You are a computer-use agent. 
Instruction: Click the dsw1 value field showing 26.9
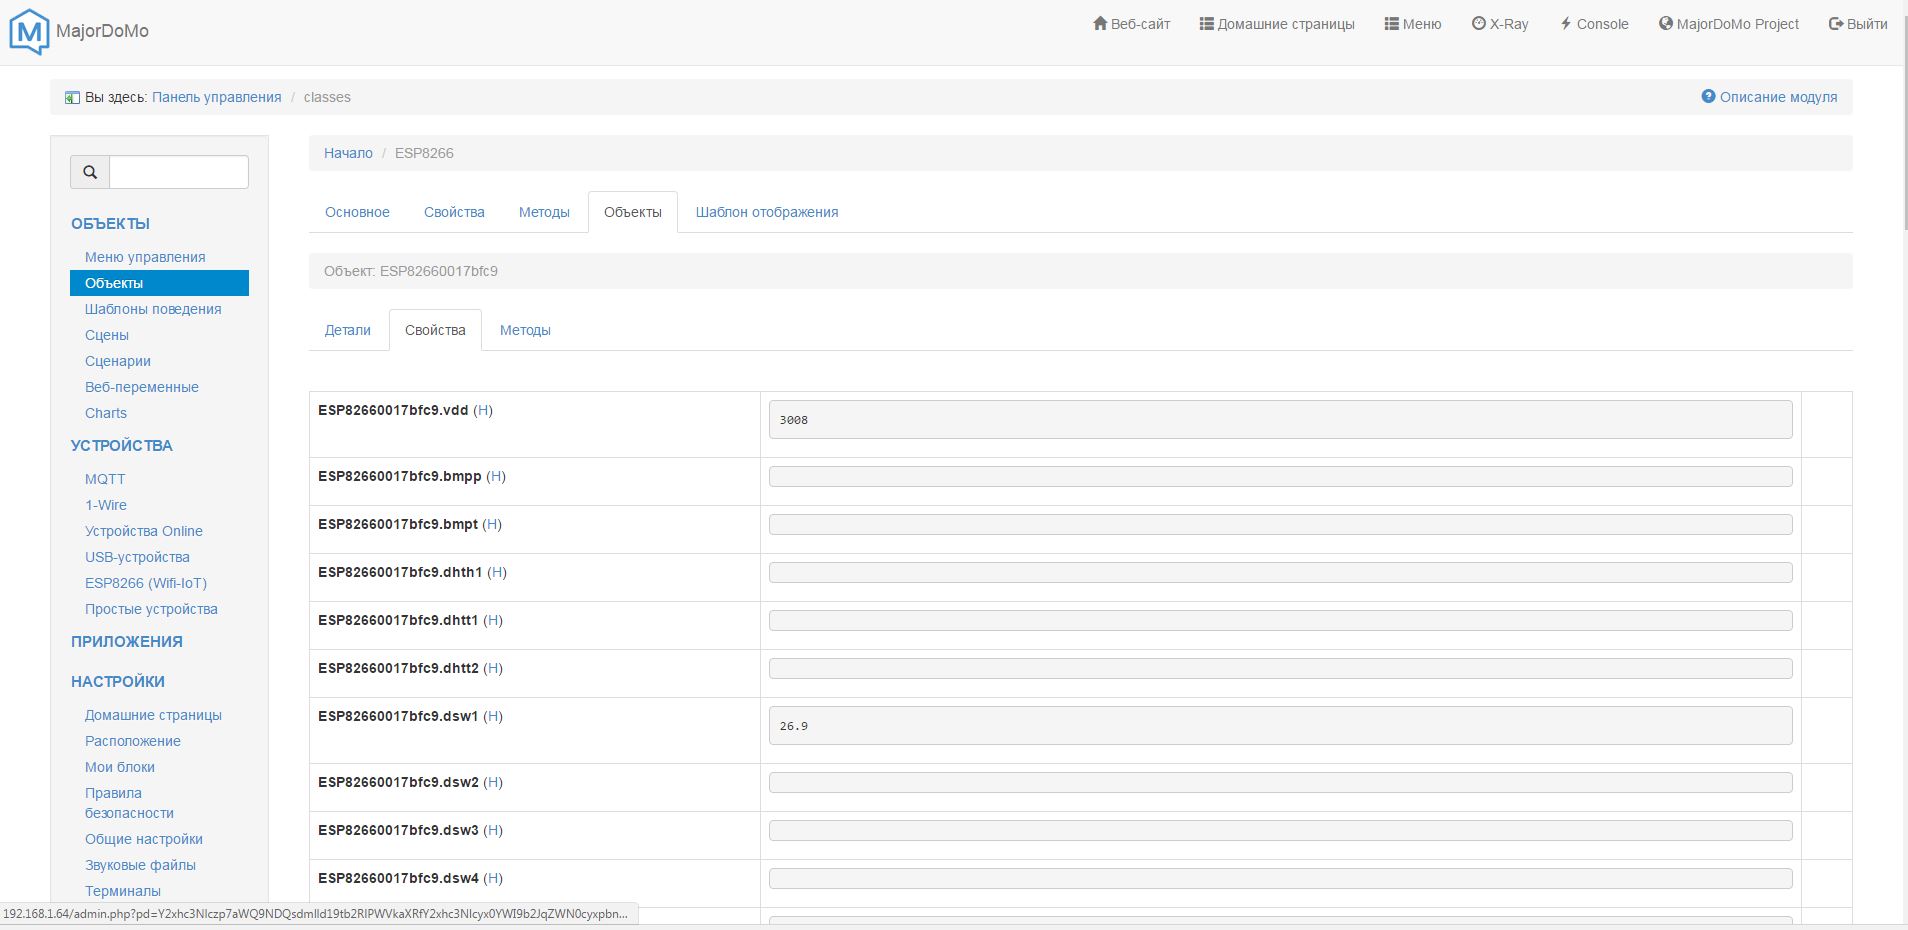click(x=1279, y=726)
